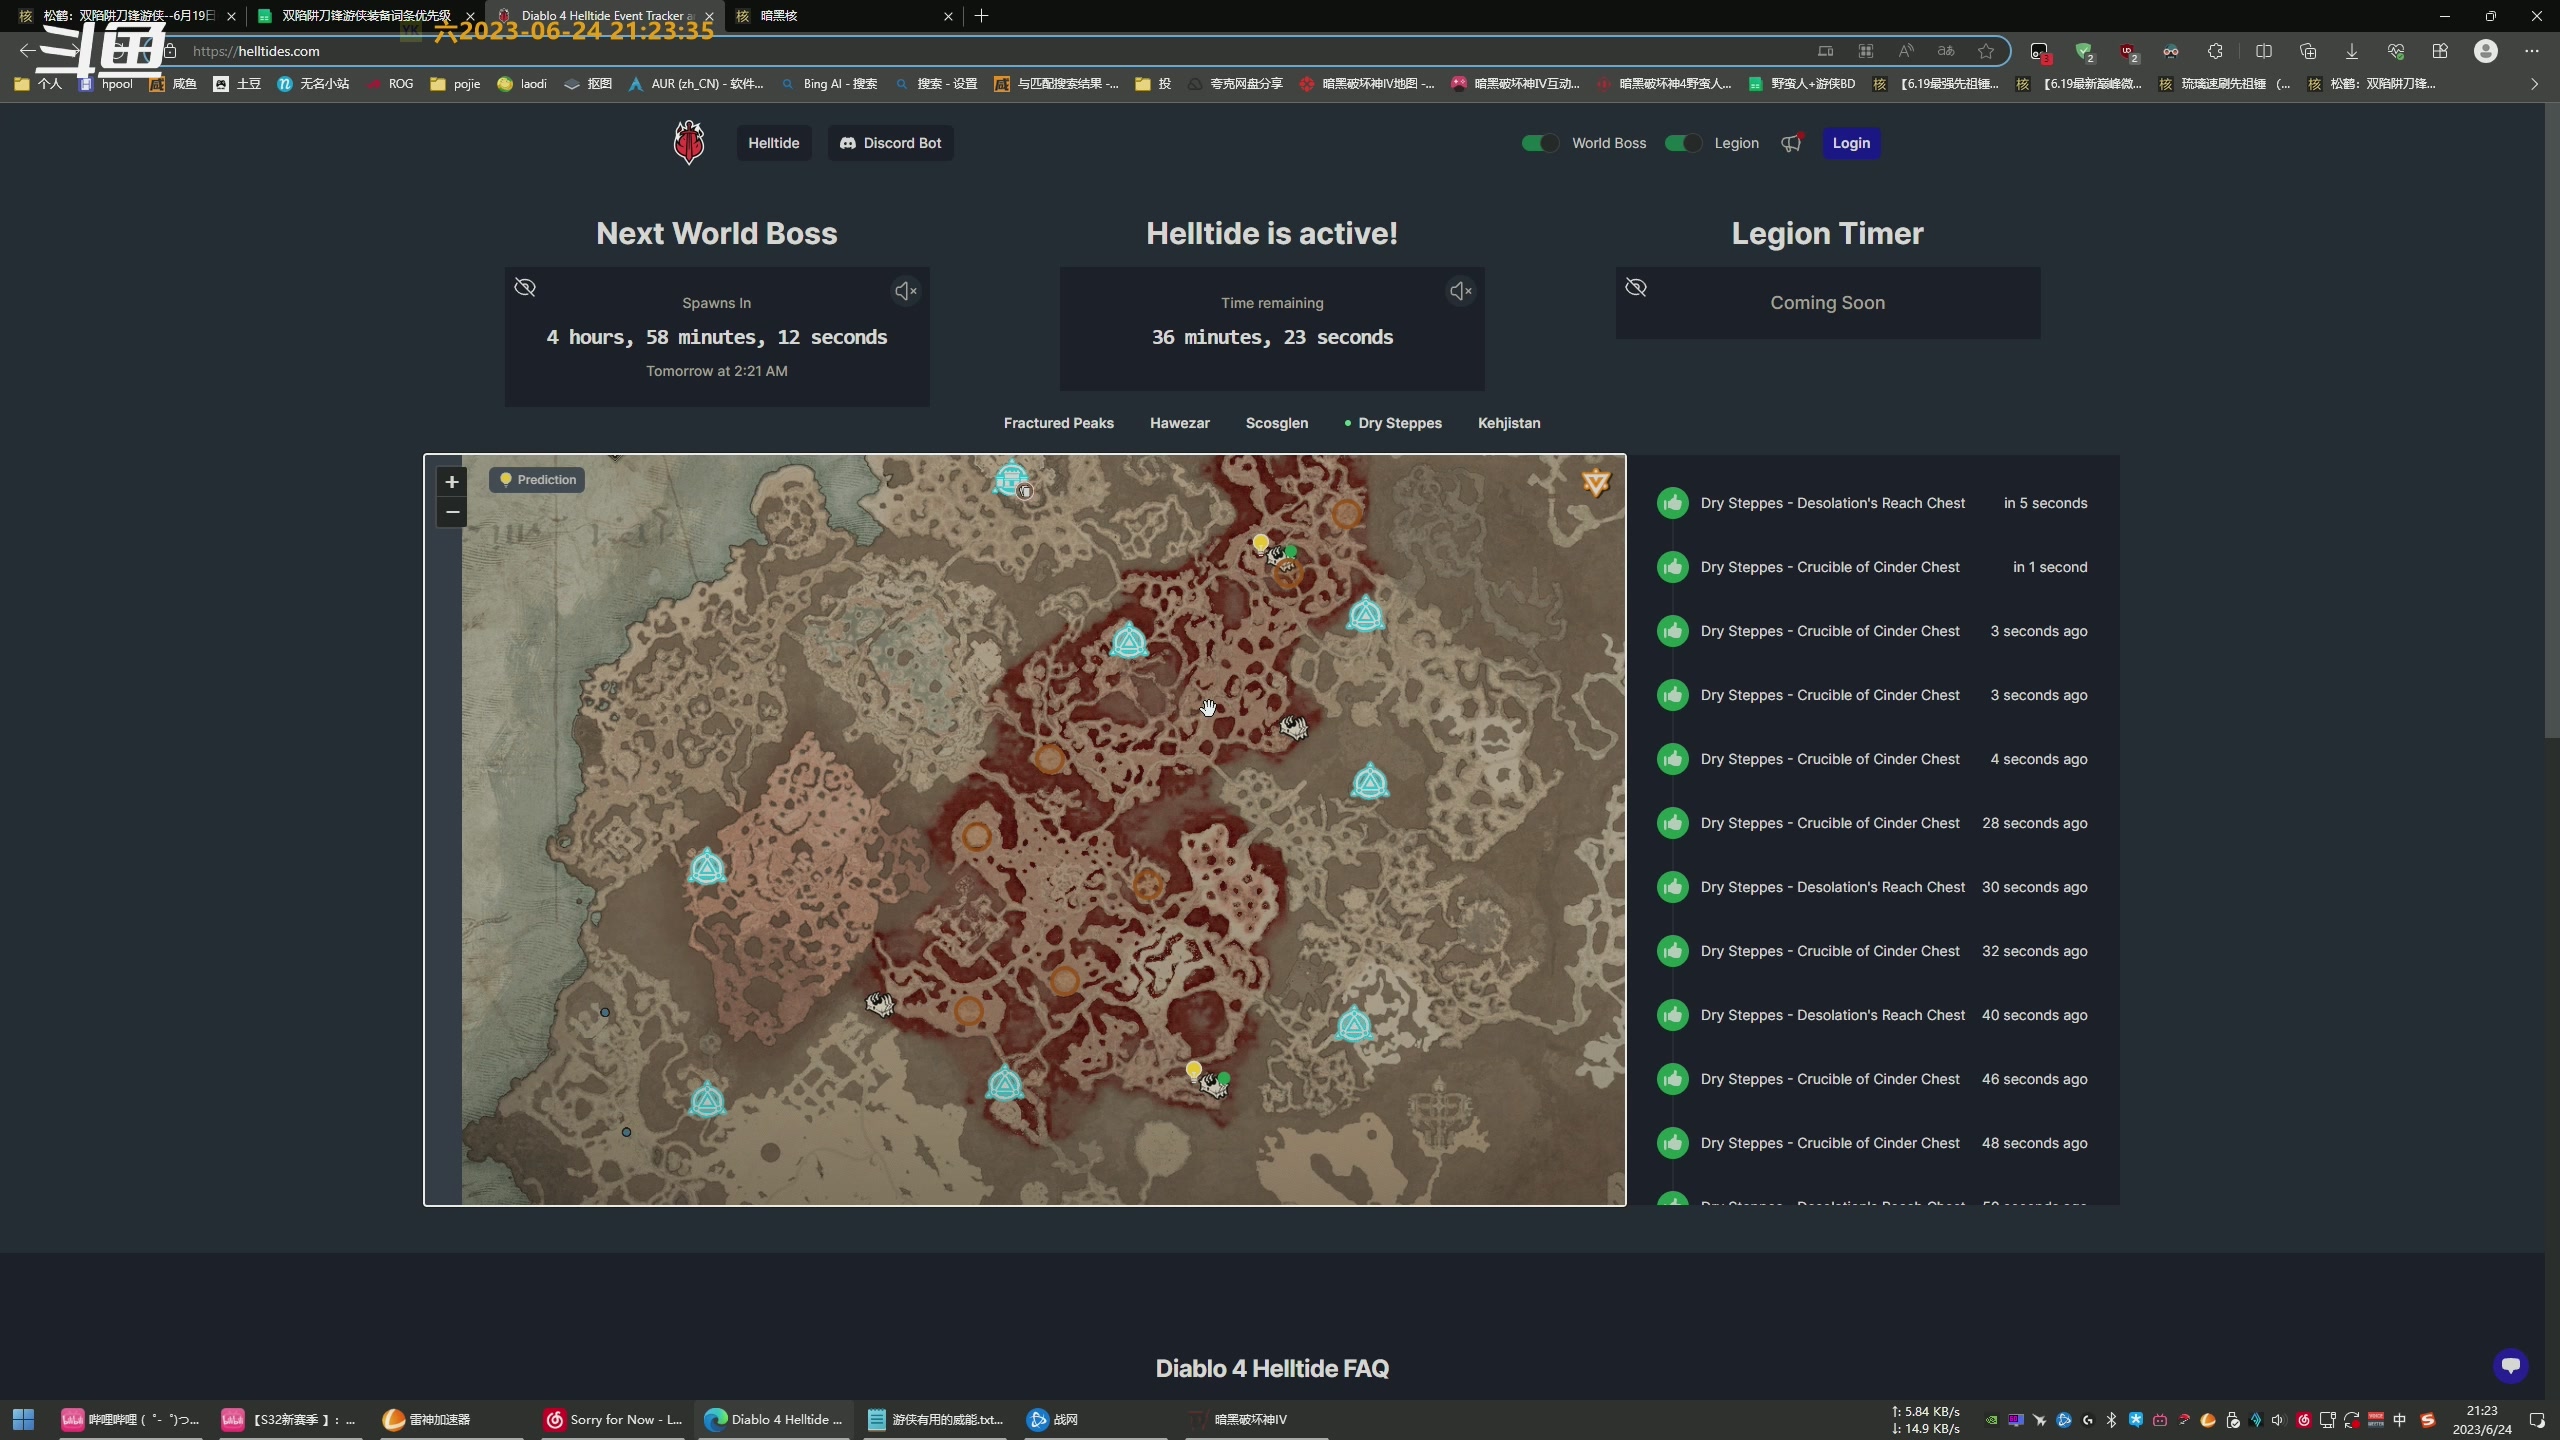Upvote Crucible of Cinder Chest 28 seconds ago
2560x1440 pixels.
1672,823
